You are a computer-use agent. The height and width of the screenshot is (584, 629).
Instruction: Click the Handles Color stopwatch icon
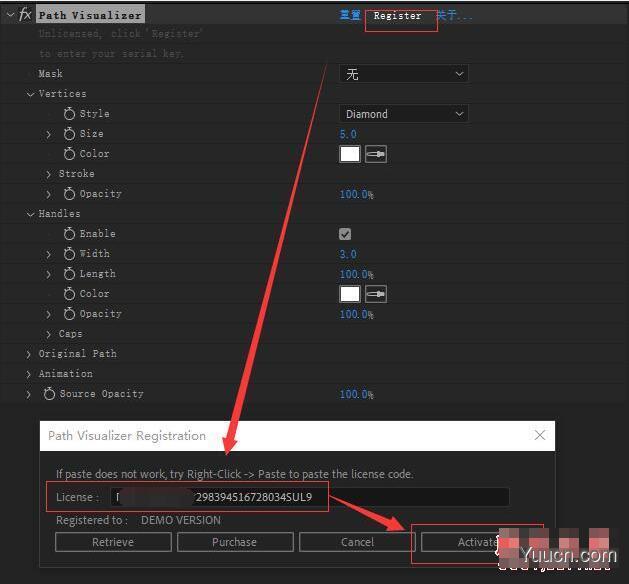[x=69, y=294]
